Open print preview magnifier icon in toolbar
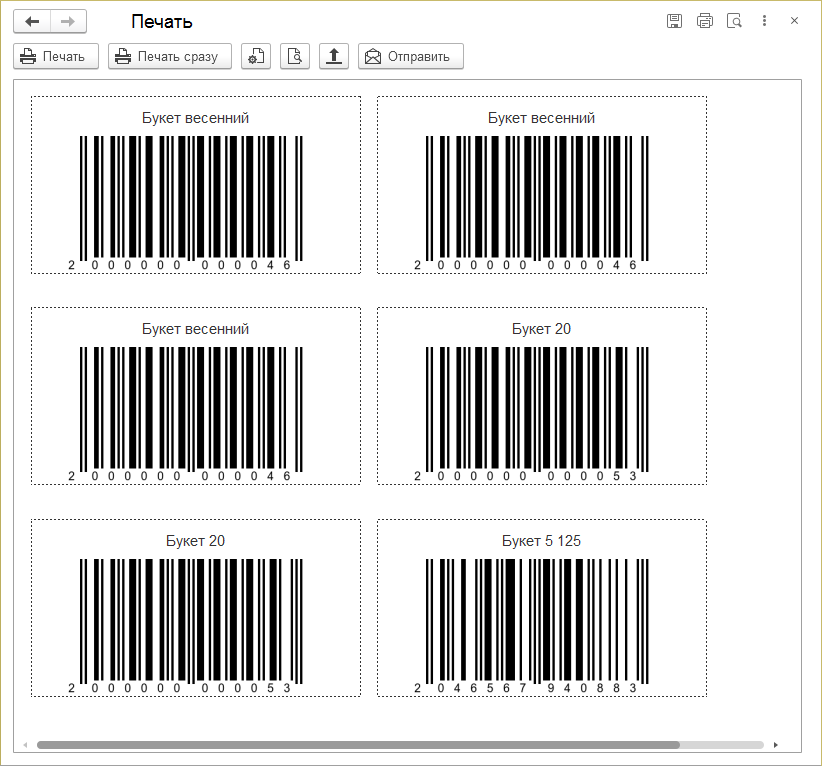Image resolution: width=822 pixels, height=766 pixels. pos(295,57)
